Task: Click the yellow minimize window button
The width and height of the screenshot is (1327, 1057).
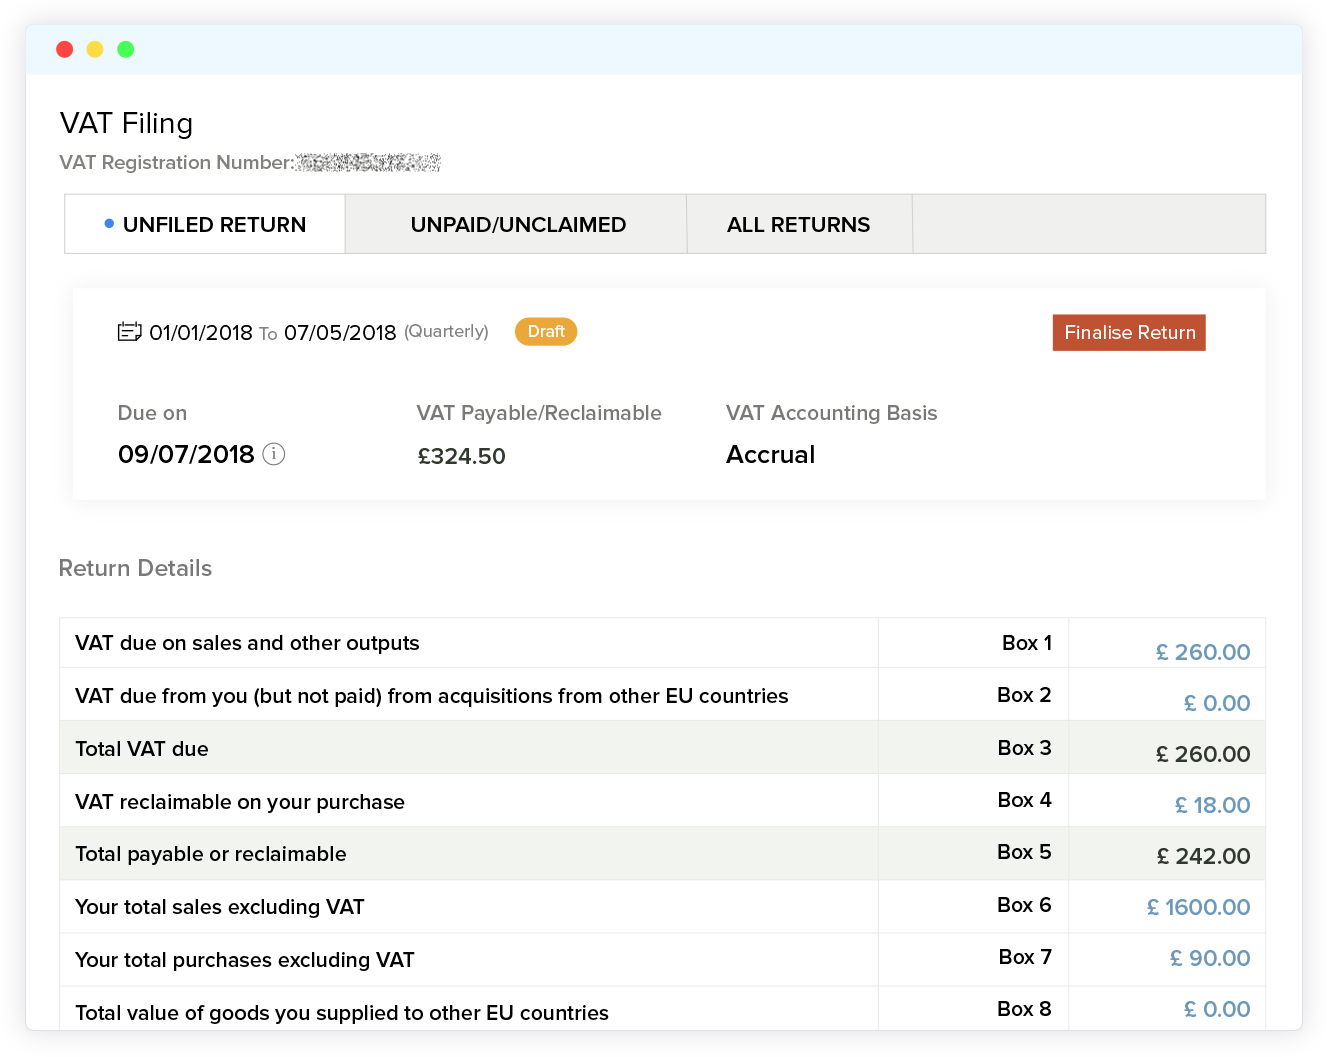Action: pos(95,49)
